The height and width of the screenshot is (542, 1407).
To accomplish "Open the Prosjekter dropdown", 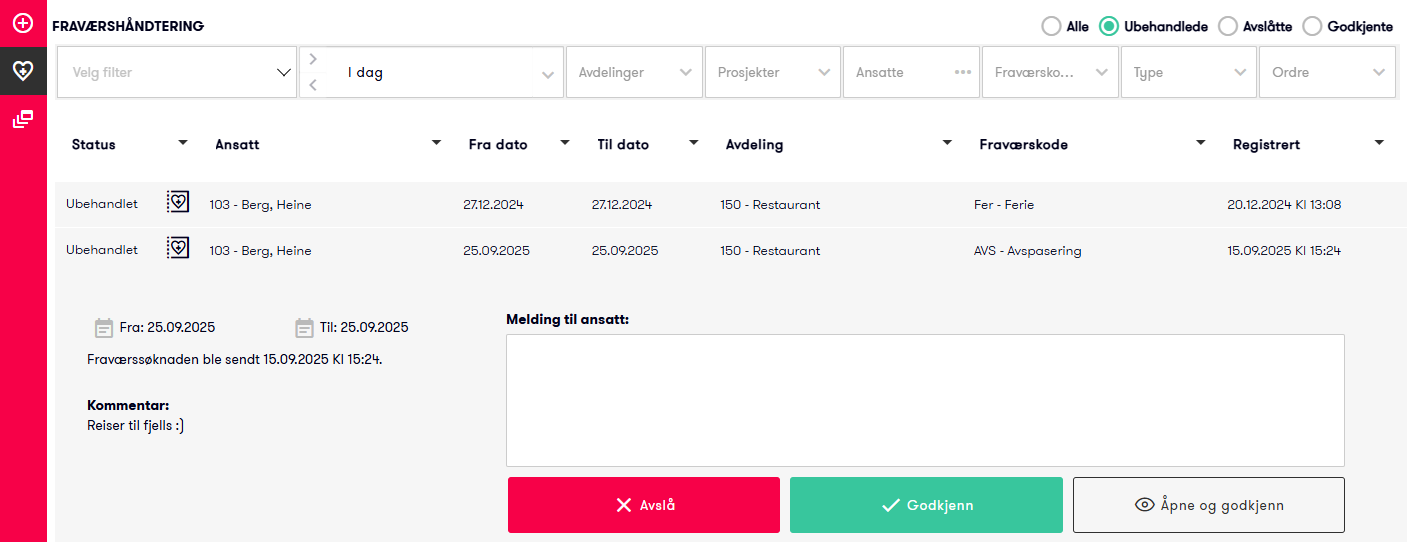I will 772,72.
